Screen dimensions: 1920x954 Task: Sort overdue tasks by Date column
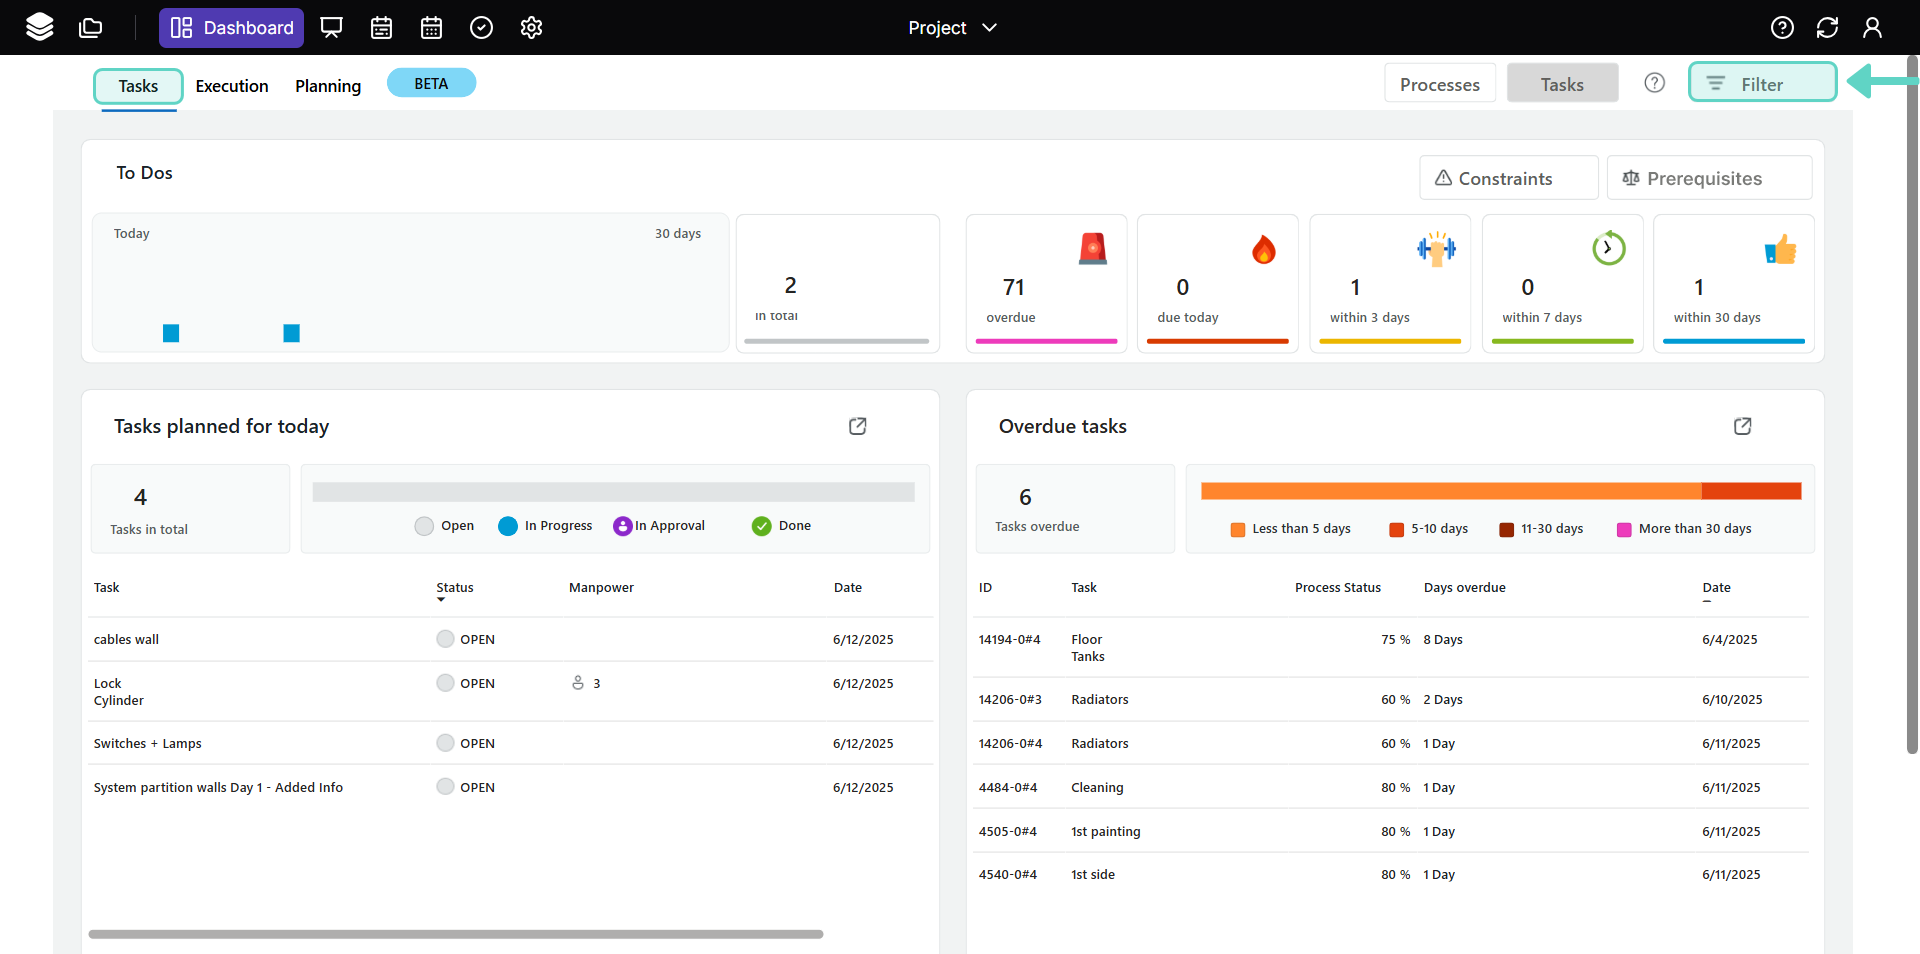click(1716, 588)
